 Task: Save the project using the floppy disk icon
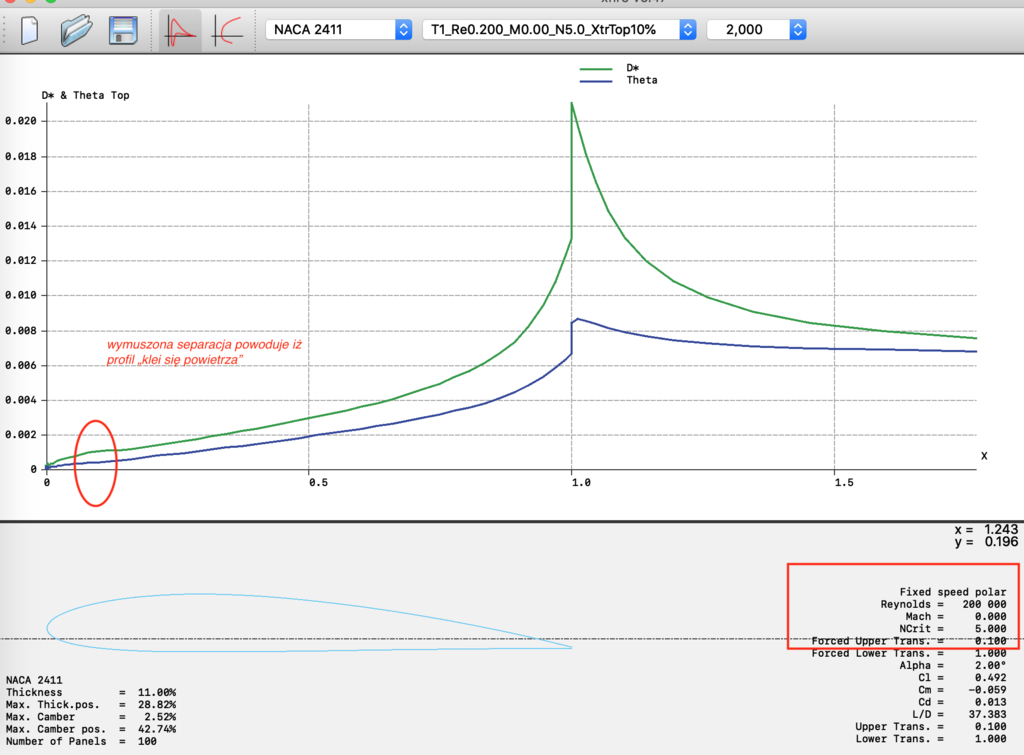point(124,30)
